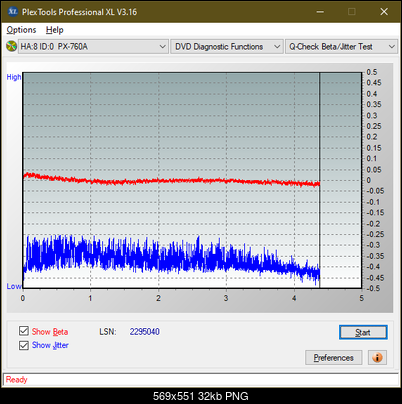Click the Start button
This screenshot has height=404, width=402.
[x=363, y=332]
